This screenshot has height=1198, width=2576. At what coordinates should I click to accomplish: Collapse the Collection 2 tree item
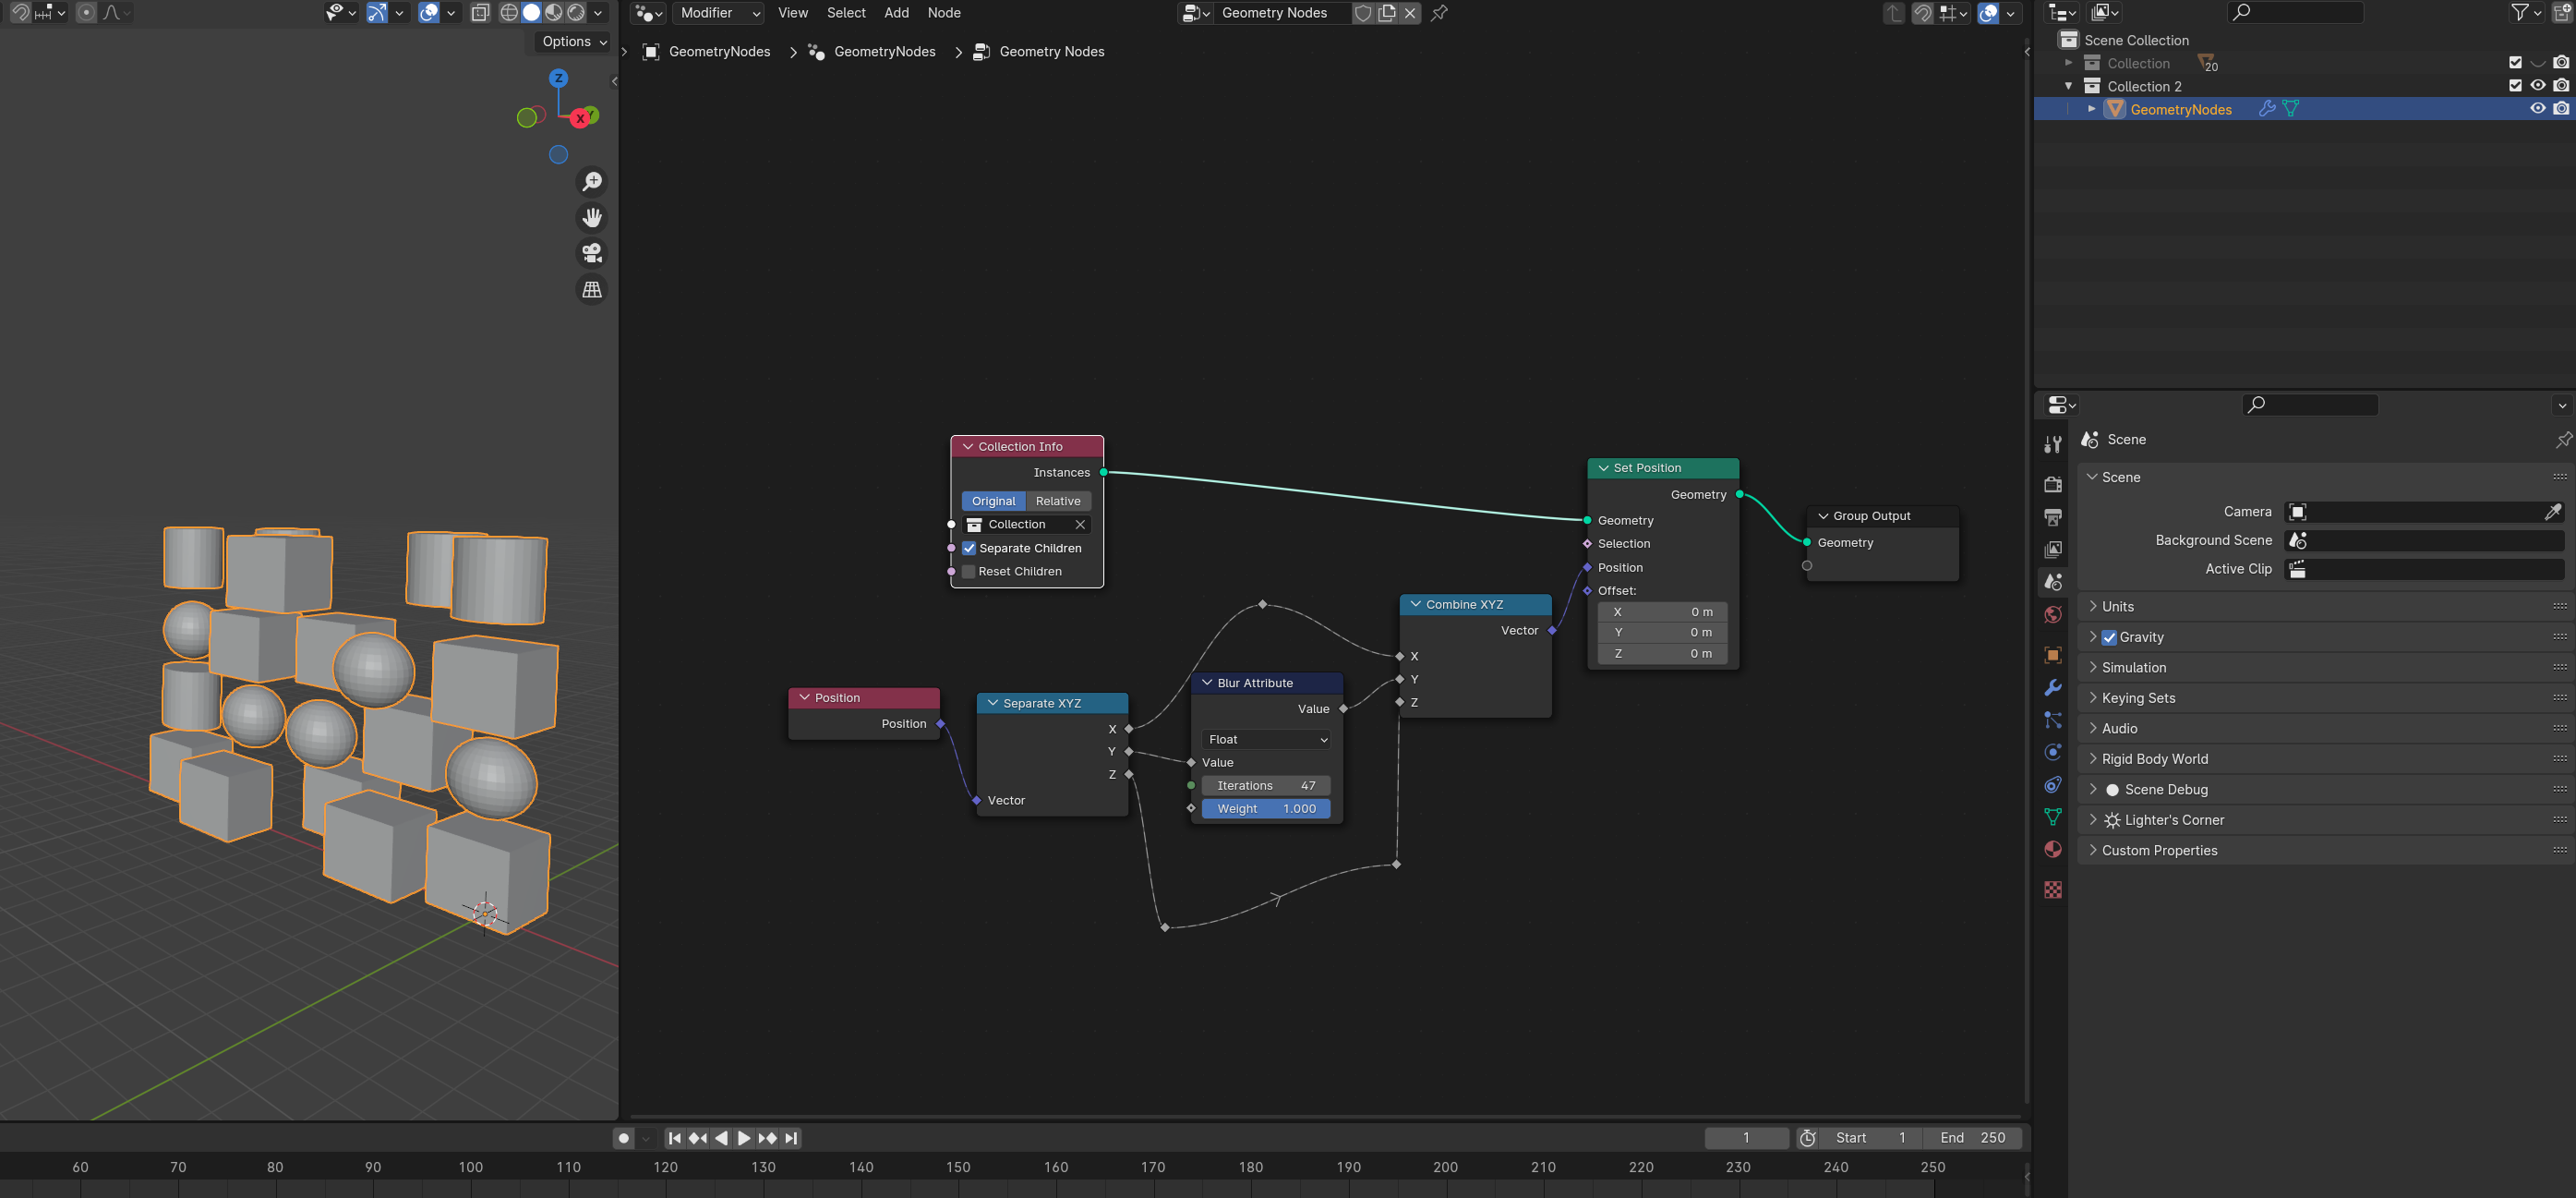(x=2068, y=86)
